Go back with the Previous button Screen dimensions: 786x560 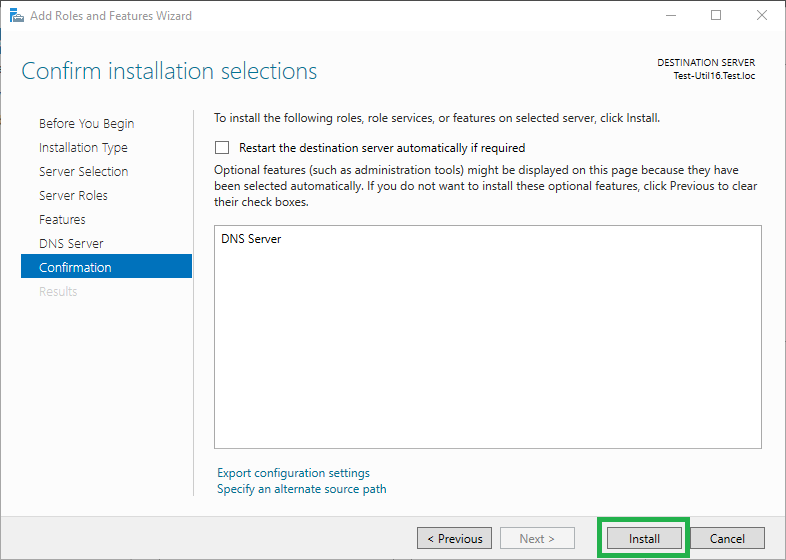(455, 538)
